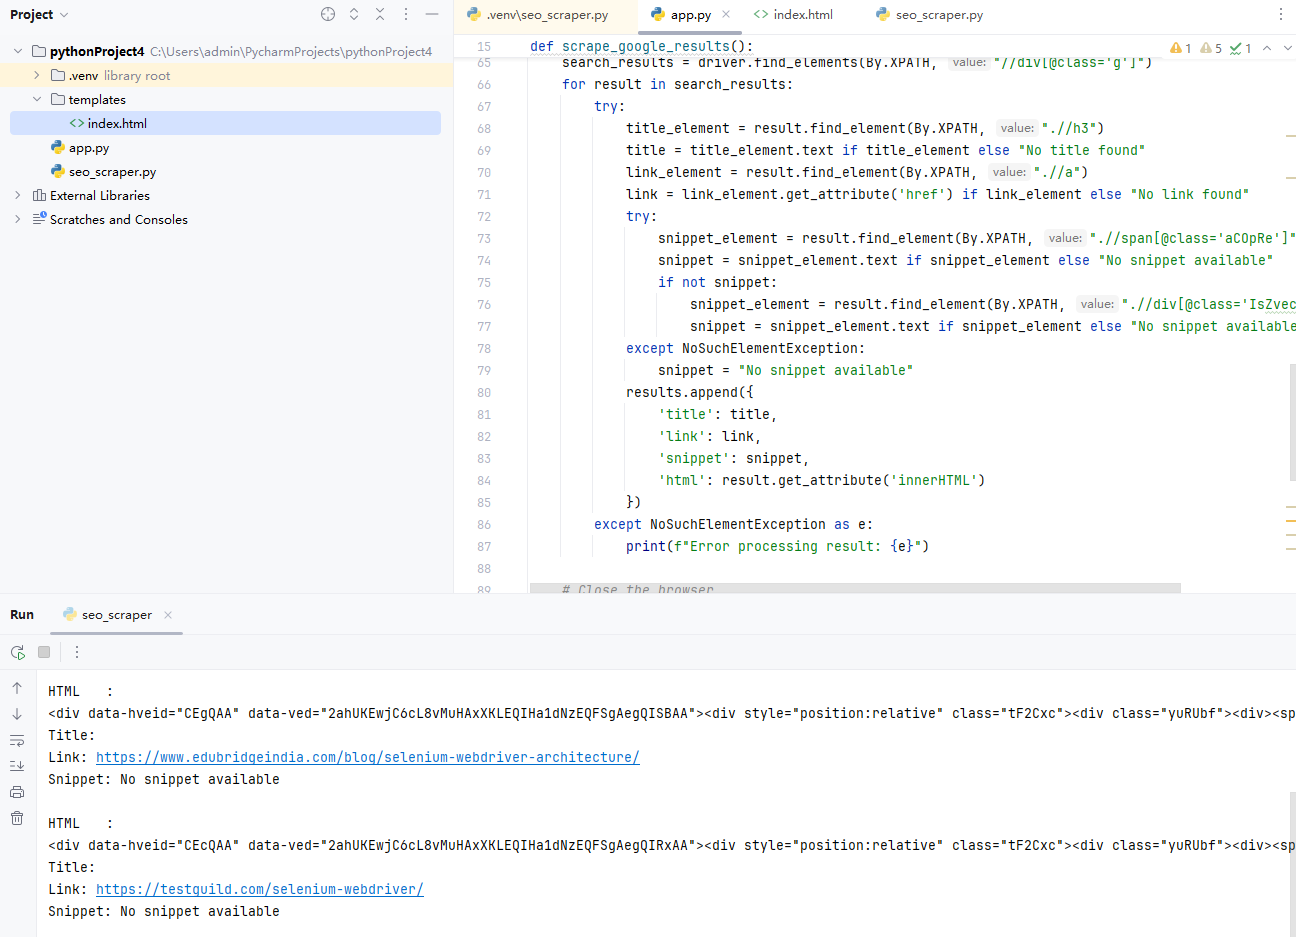
Task: Expand Scratches and Consoles node
Action: (x=18, y=219)
